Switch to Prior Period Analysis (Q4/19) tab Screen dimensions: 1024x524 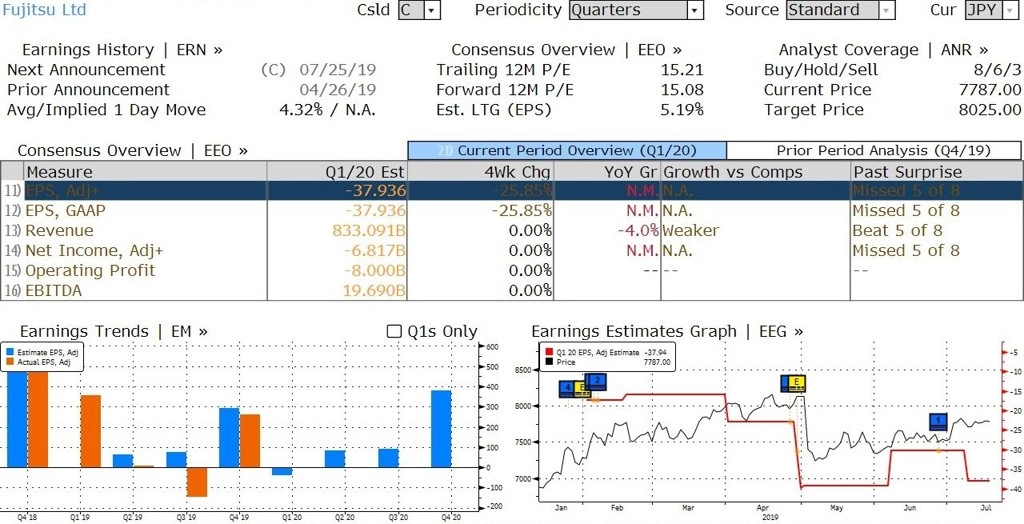coord(874,150)
